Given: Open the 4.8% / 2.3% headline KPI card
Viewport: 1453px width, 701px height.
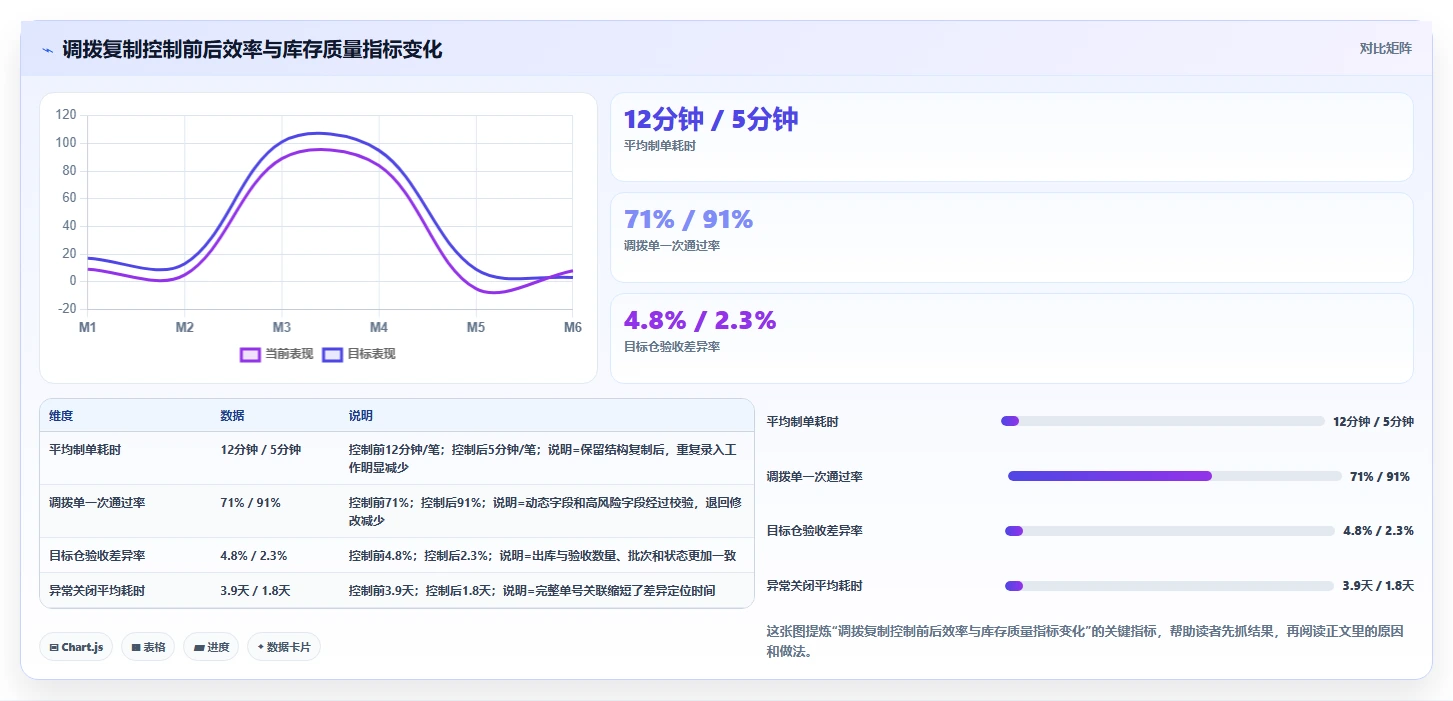Looking at the screenshot, I should click(1011, 338).
